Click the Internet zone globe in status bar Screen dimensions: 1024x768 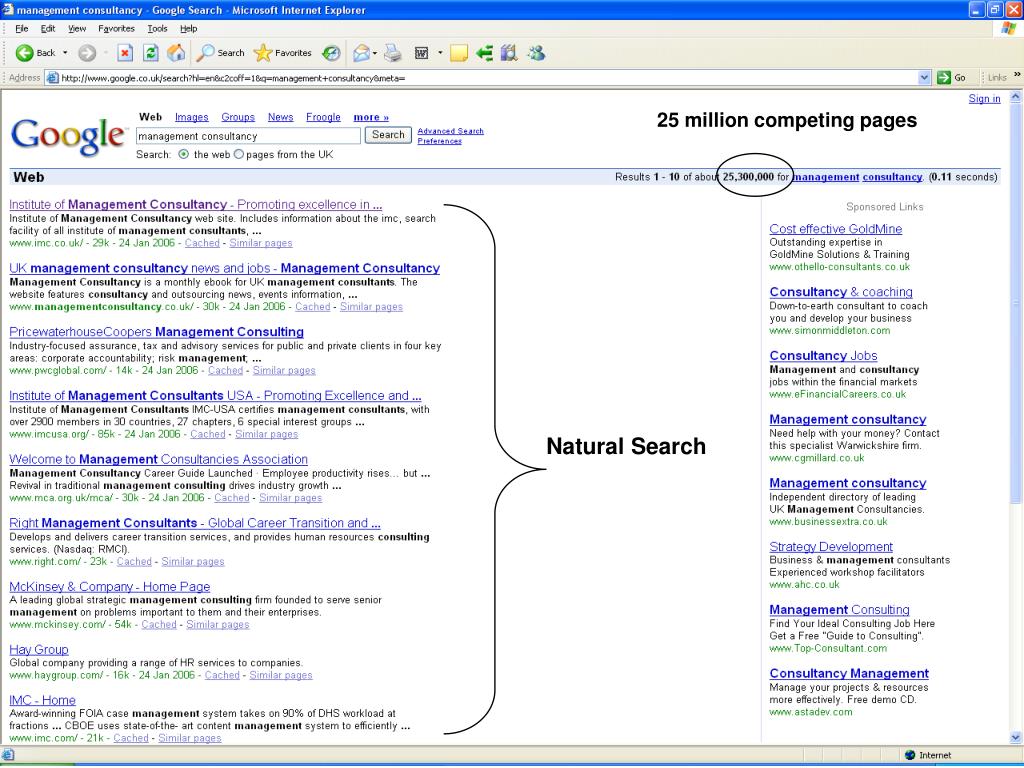coord(910,755)
